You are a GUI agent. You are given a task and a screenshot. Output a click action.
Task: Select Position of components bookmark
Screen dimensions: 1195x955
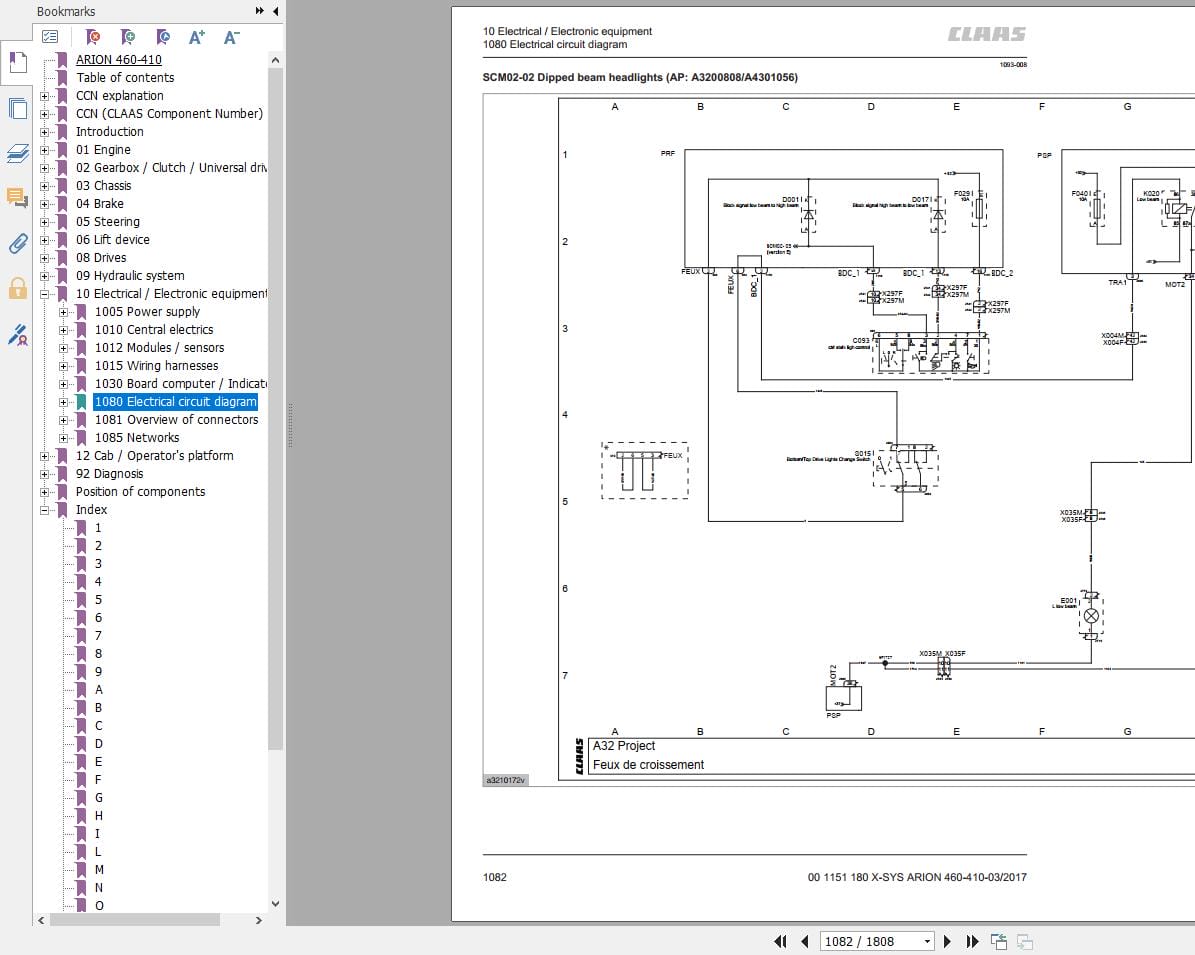point(140,492)
